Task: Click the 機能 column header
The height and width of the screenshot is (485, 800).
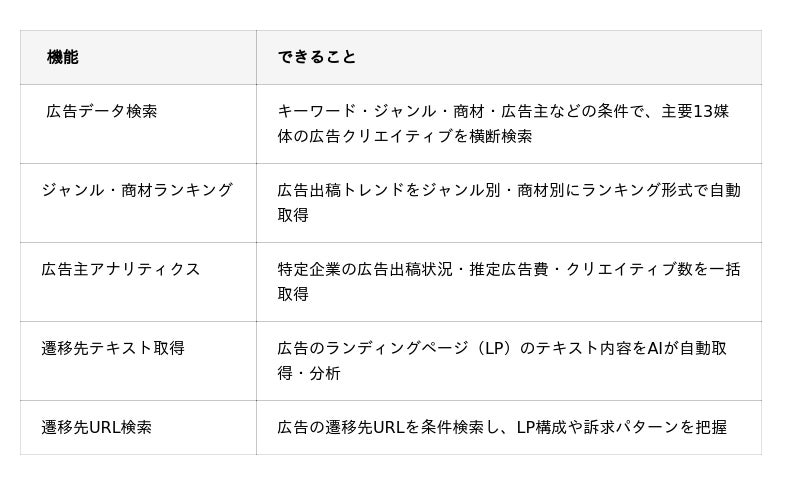Action: 62,57
